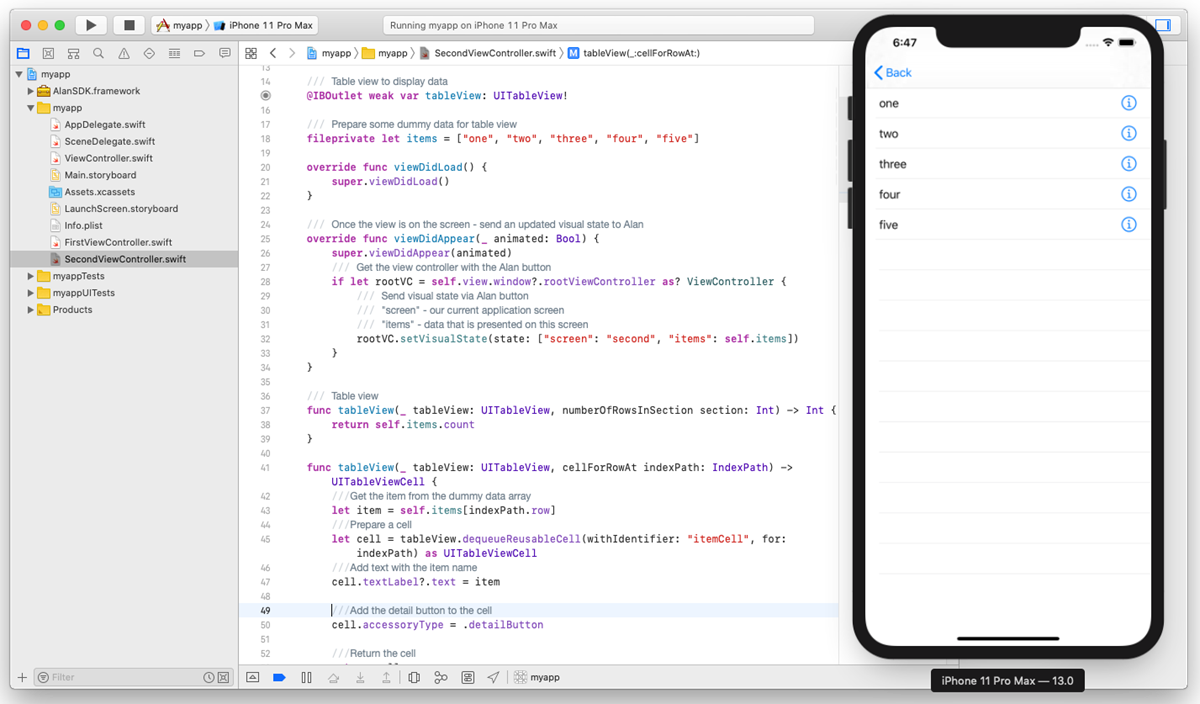Image resolution: width=1200 pixels, height=704 pixels.
Task: Open the Find navigator magnifier icon
Action: 97,53
